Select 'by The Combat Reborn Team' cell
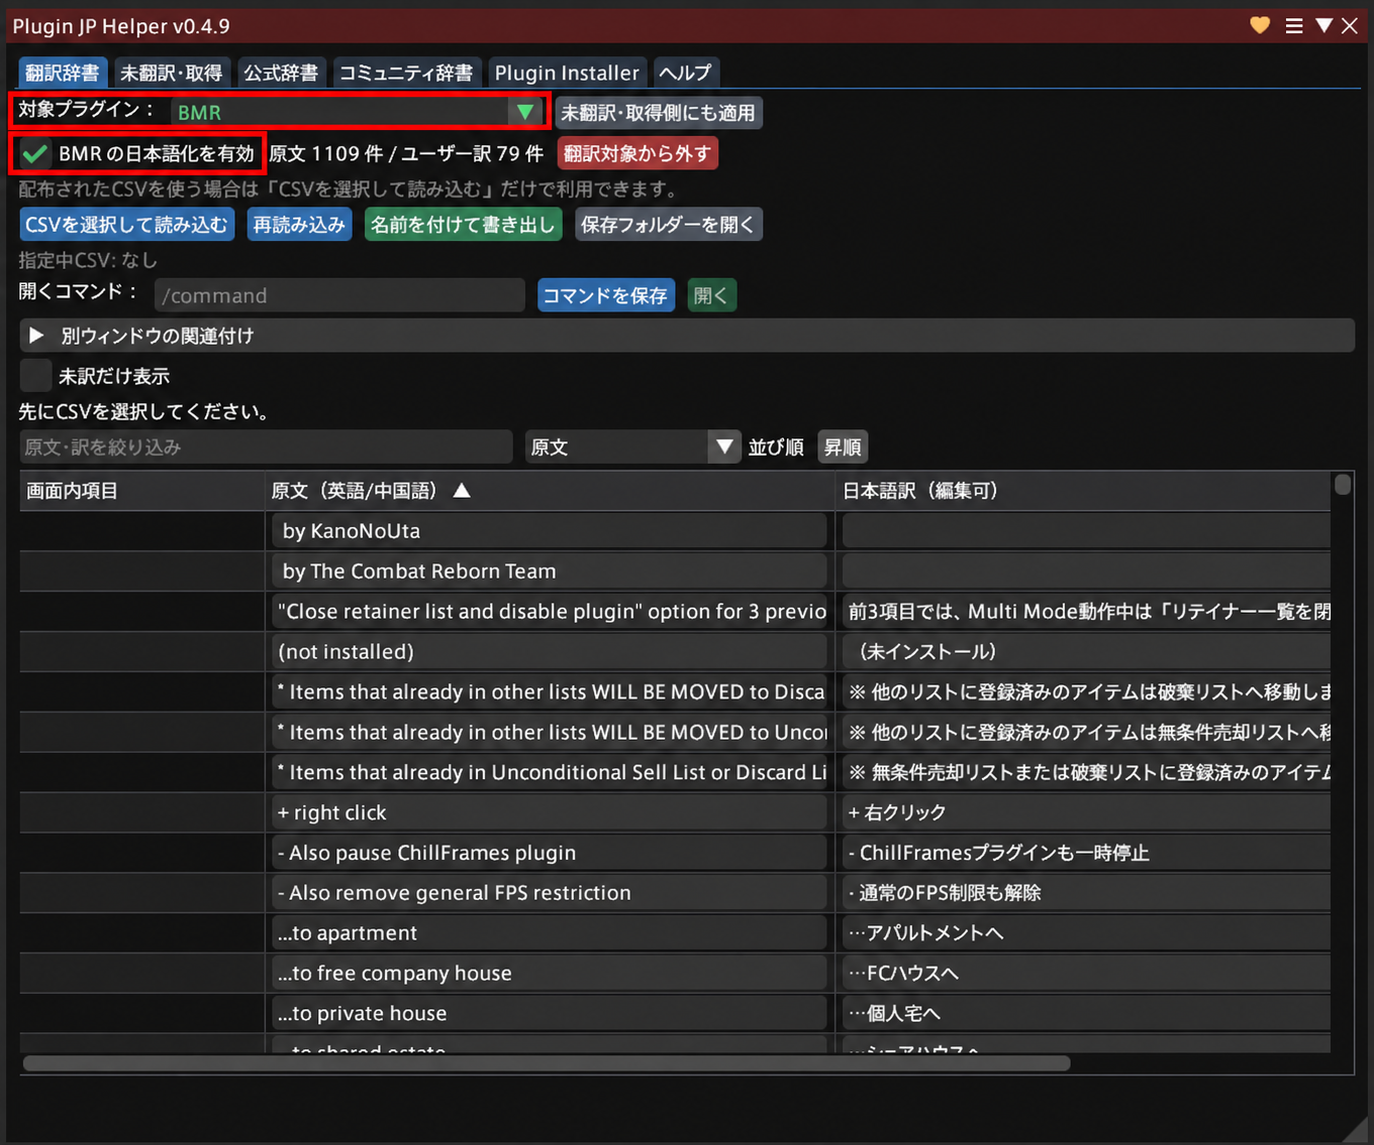 (549, 571)
